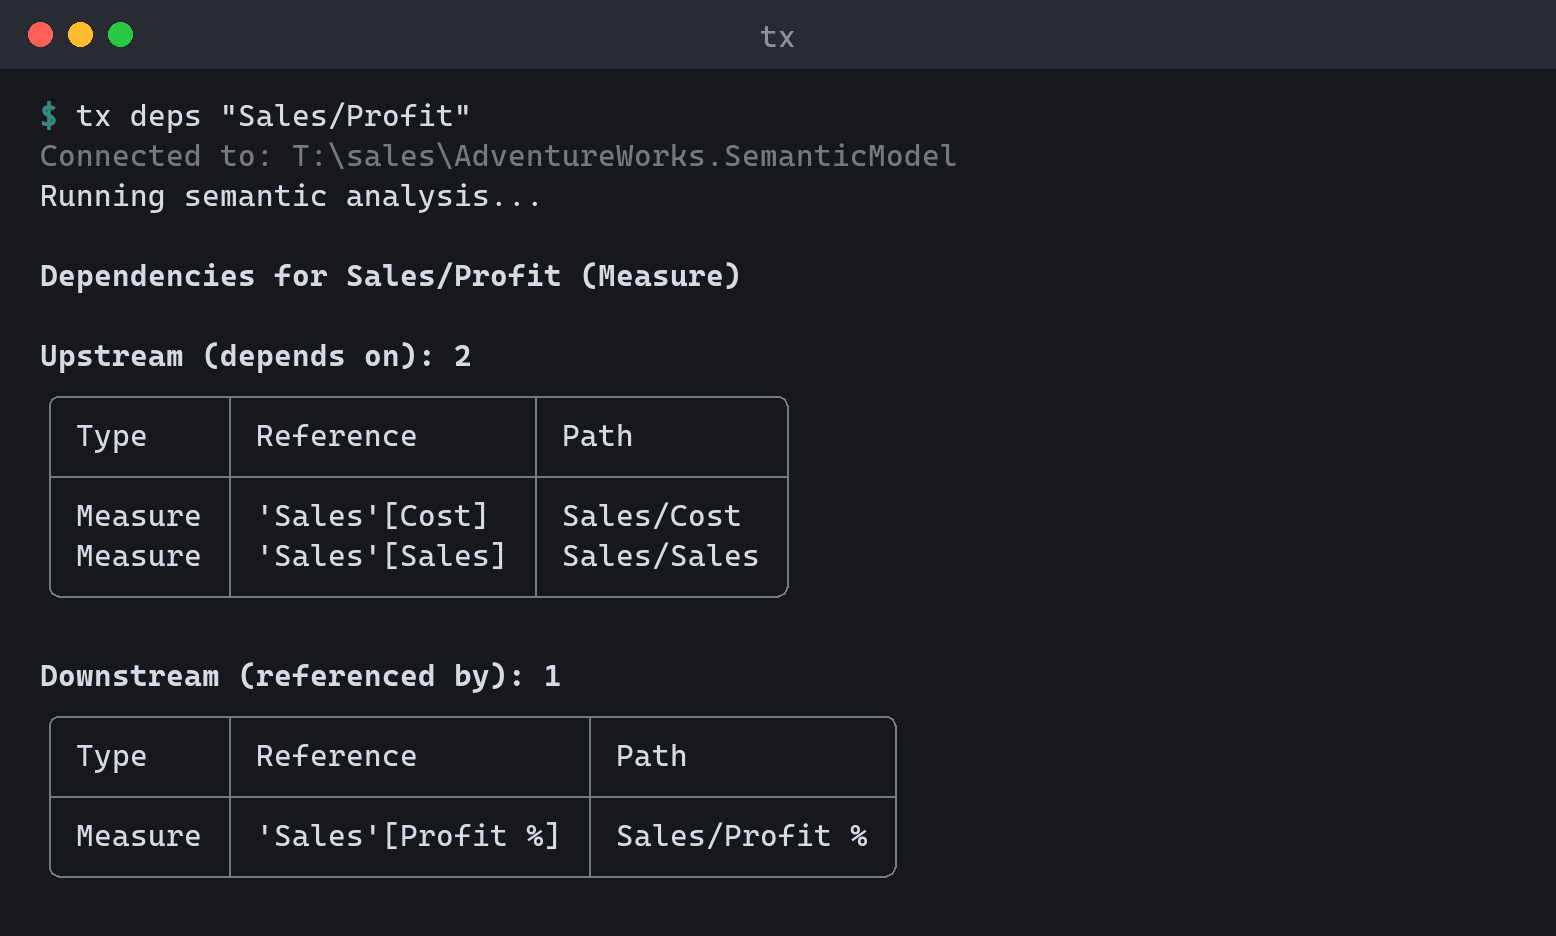Click the Sales/Sales path cell
This screenshot has width=1556, height=936.
660,556
